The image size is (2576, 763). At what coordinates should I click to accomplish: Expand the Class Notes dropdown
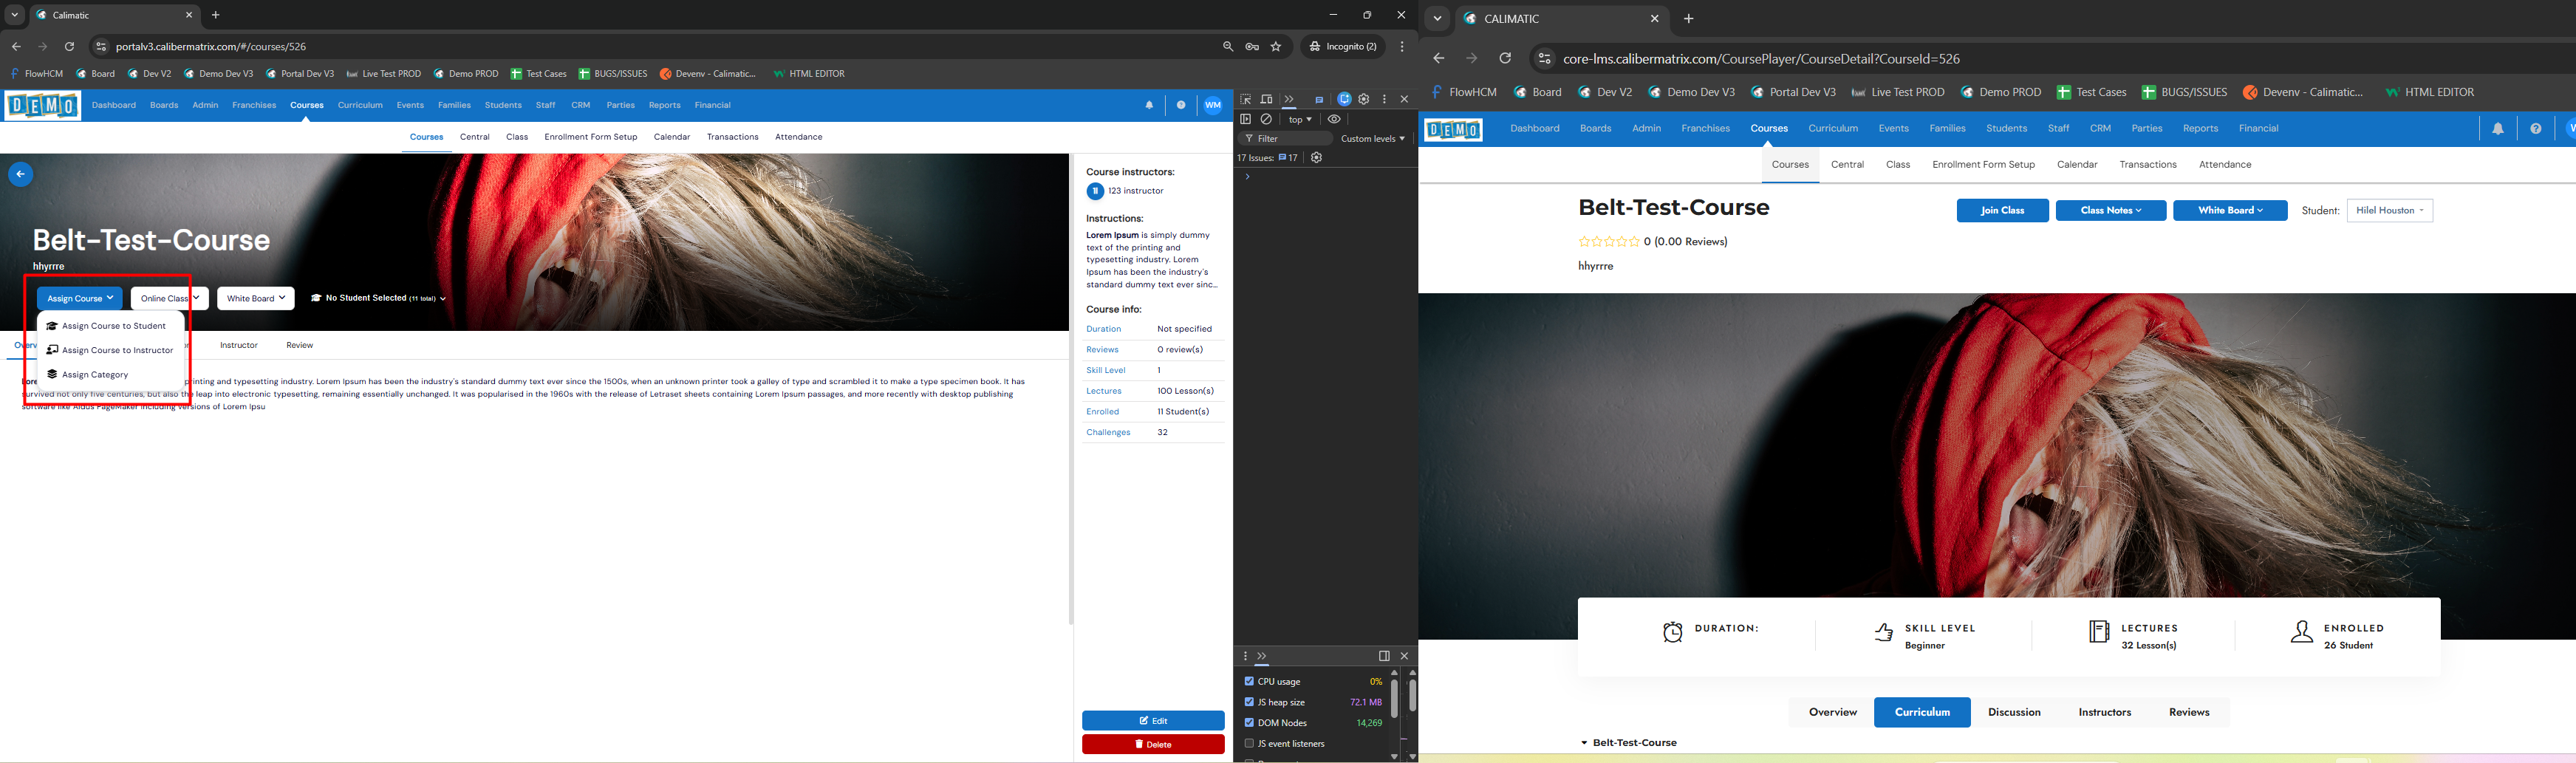pyautogui.click(x=2110, y=210)
